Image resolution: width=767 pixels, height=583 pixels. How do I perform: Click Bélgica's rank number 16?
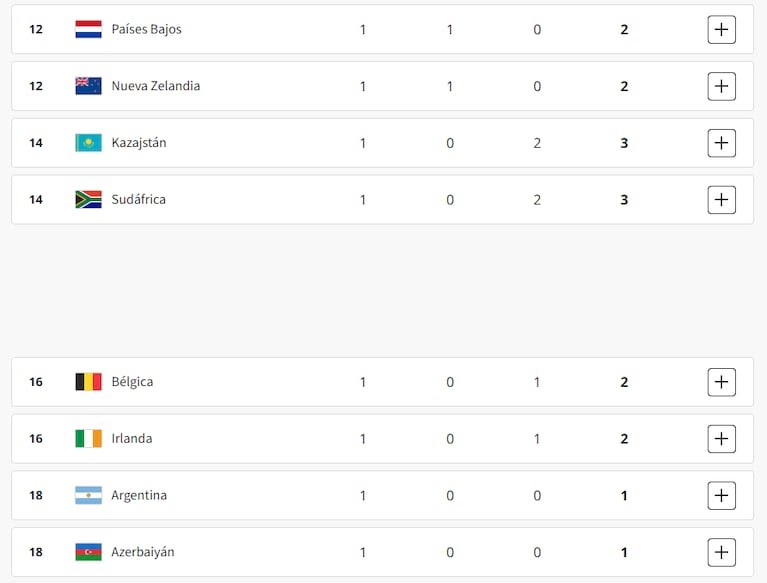(36, 382)
